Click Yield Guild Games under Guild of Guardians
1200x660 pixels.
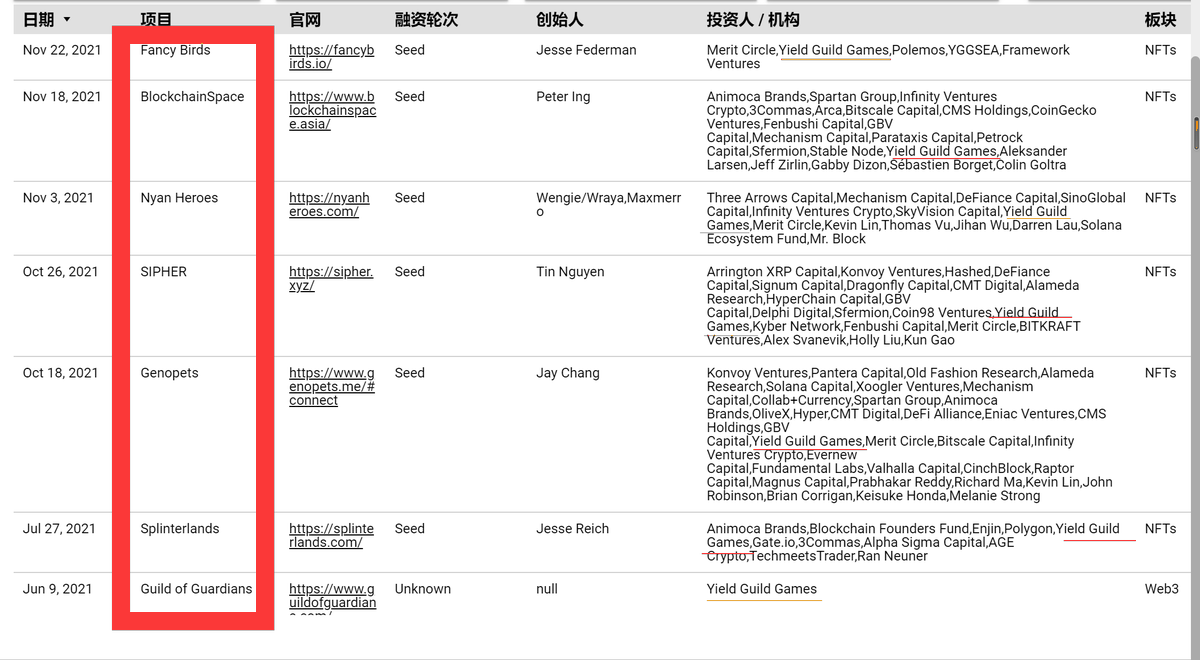pyautogui.click(x=763, y=589)
